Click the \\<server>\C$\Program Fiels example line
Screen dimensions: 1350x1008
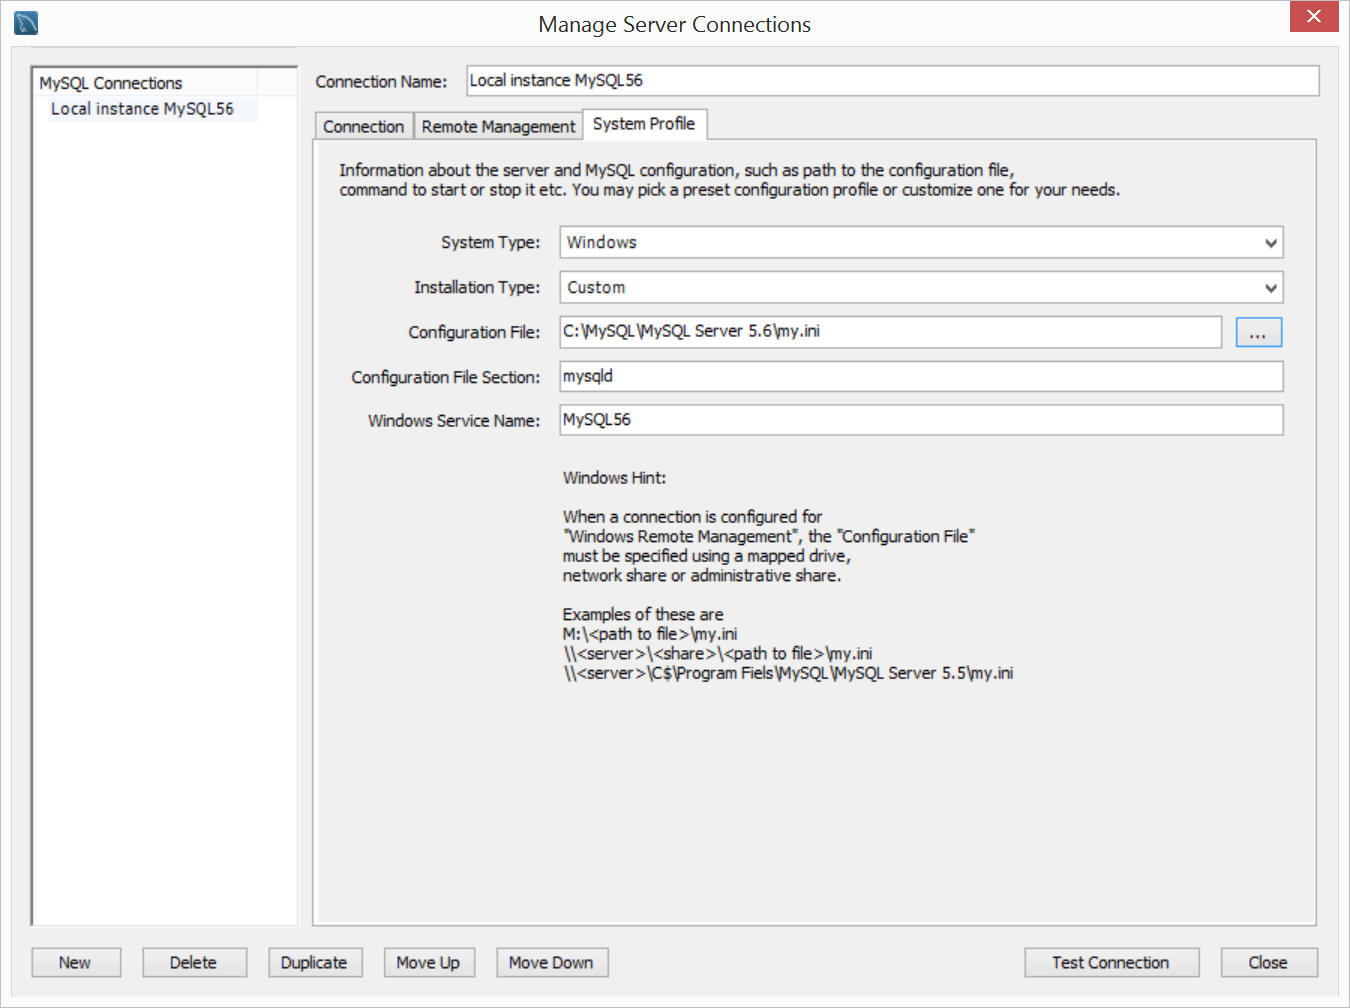tap(788, 674)
